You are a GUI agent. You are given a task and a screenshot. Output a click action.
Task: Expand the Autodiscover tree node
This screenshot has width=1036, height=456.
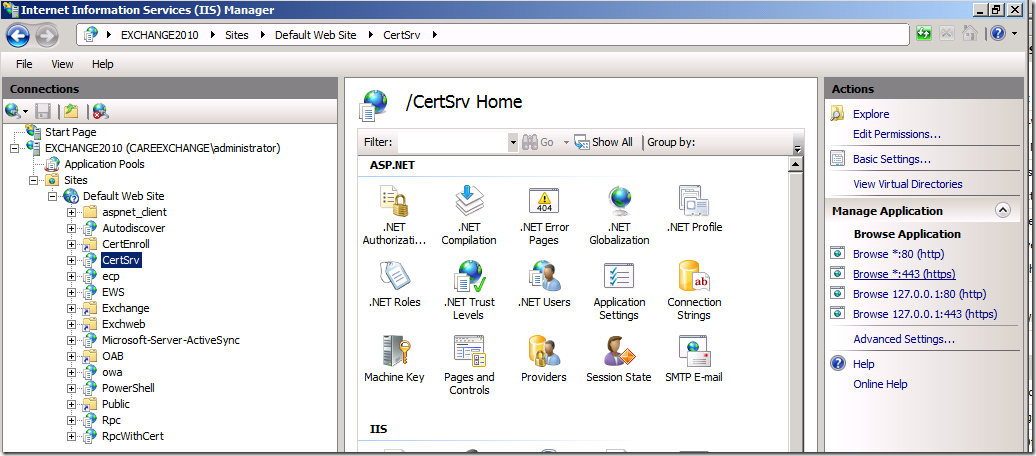click(71, 228)
